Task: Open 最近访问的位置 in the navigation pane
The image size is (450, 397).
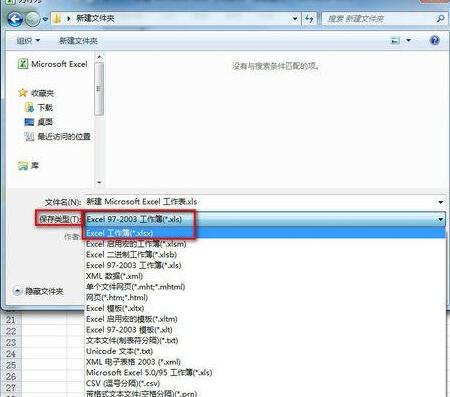Action: tap(57, 136)
